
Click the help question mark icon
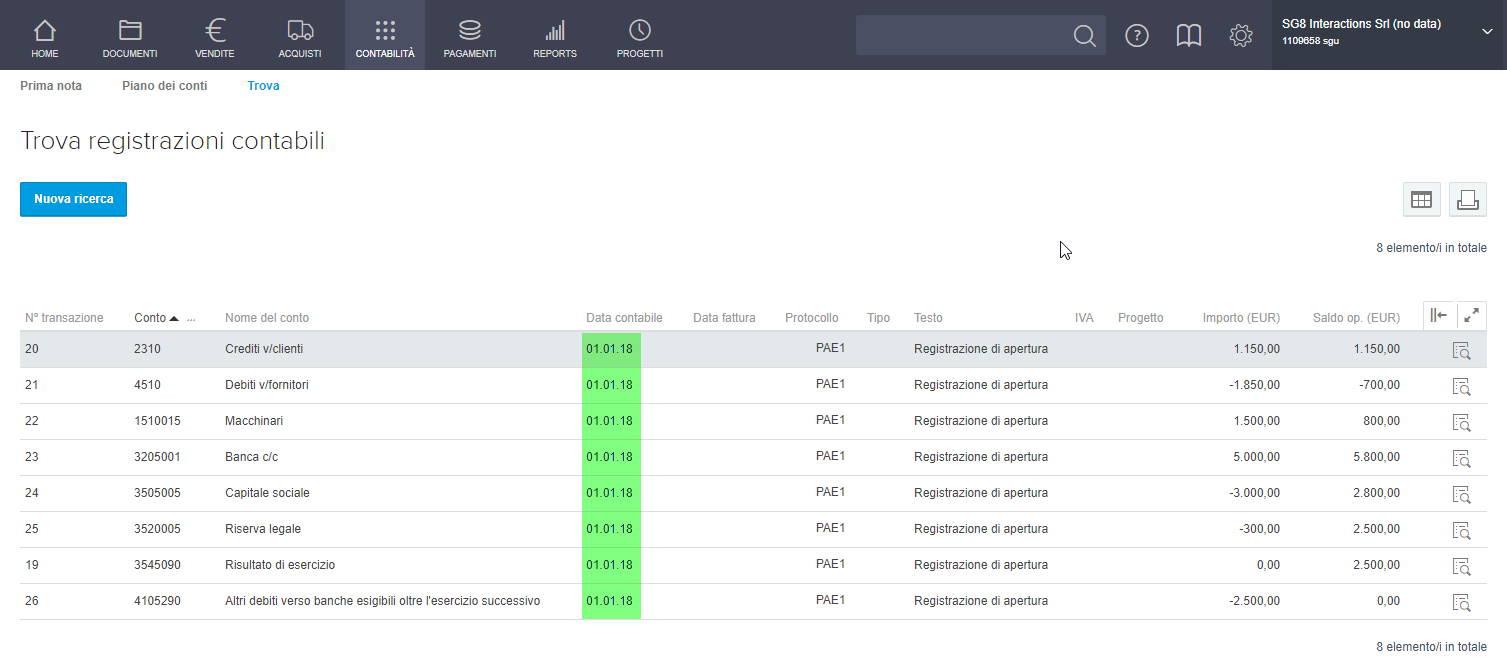1136,36
